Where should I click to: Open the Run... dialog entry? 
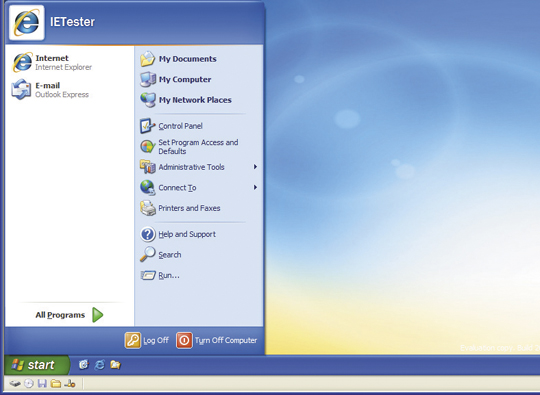pyautogui.click(x=160, y=275)
